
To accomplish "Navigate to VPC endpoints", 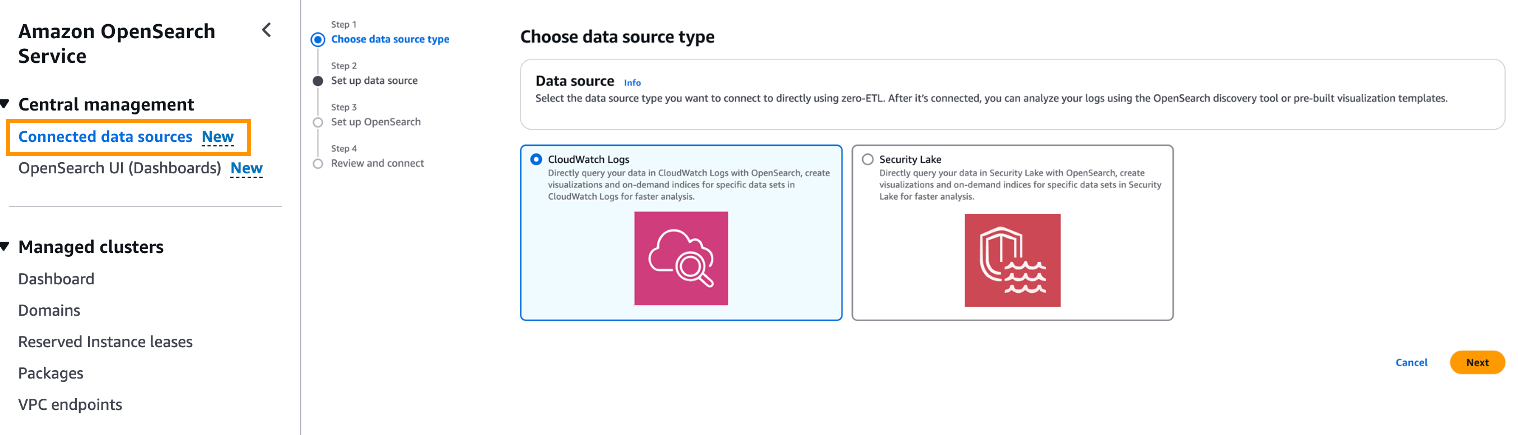I will tap(70, 405).
